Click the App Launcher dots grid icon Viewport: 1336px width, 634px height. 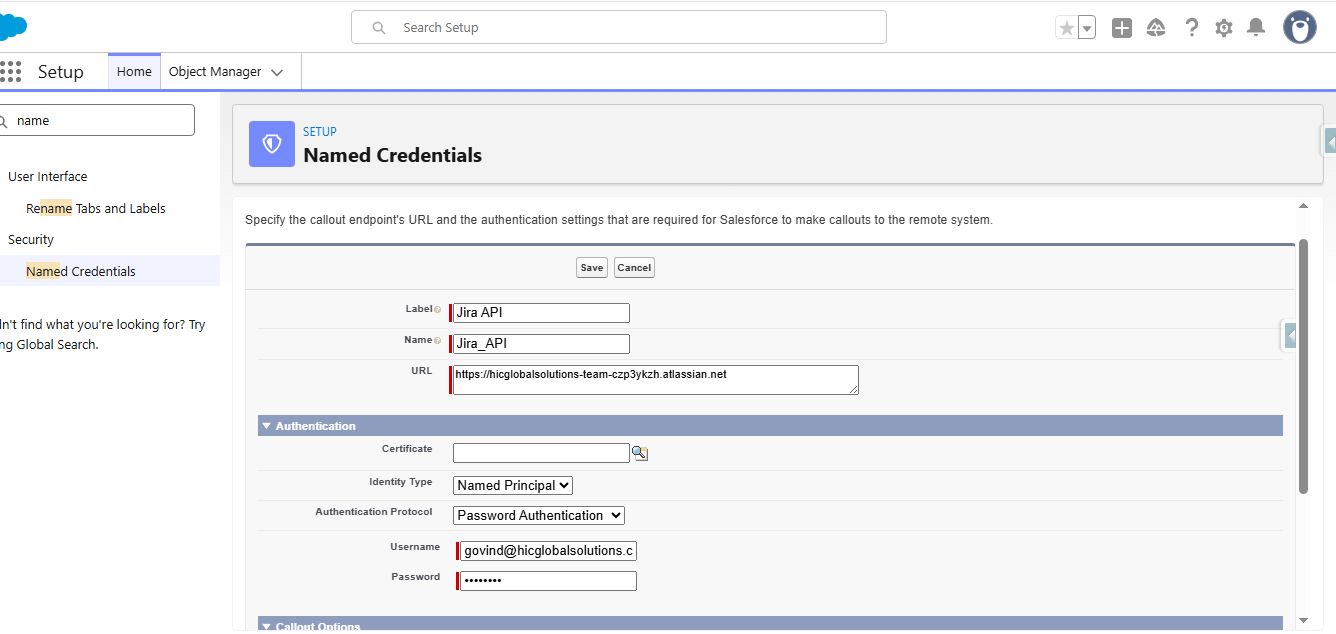point(10,72)
